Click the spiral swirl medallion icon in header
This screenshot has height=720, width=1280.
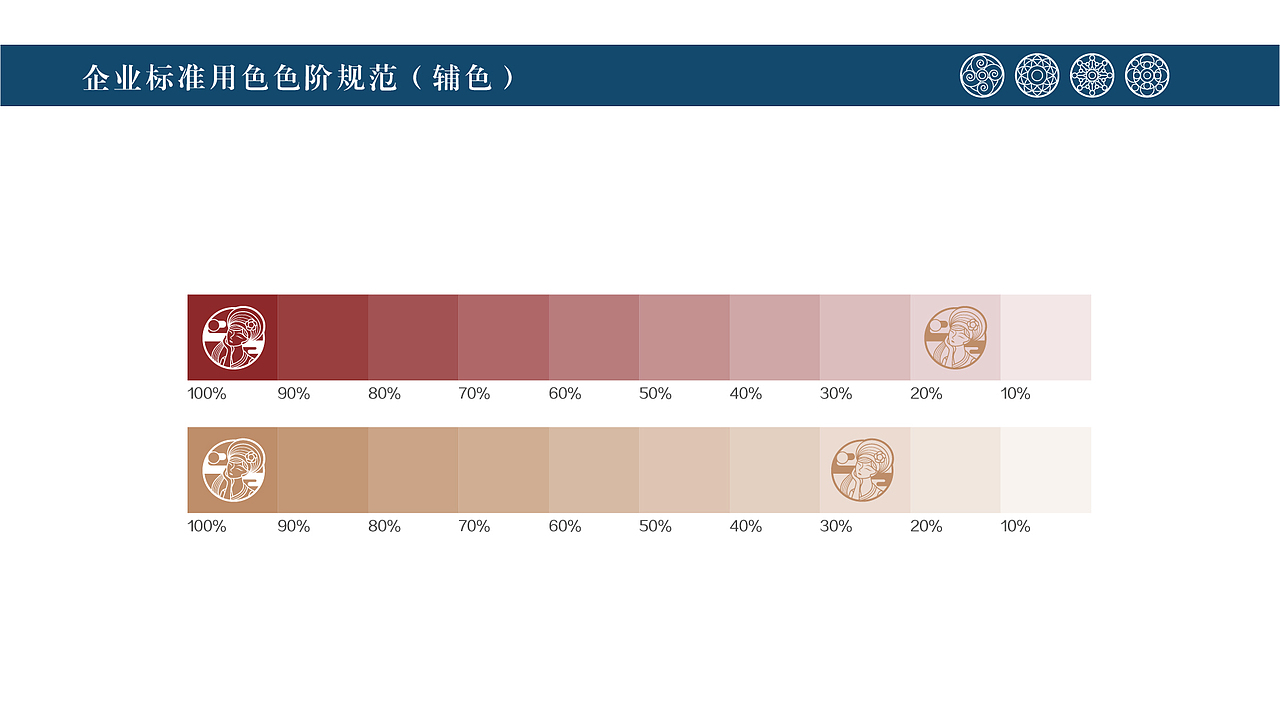pos(982,76)
